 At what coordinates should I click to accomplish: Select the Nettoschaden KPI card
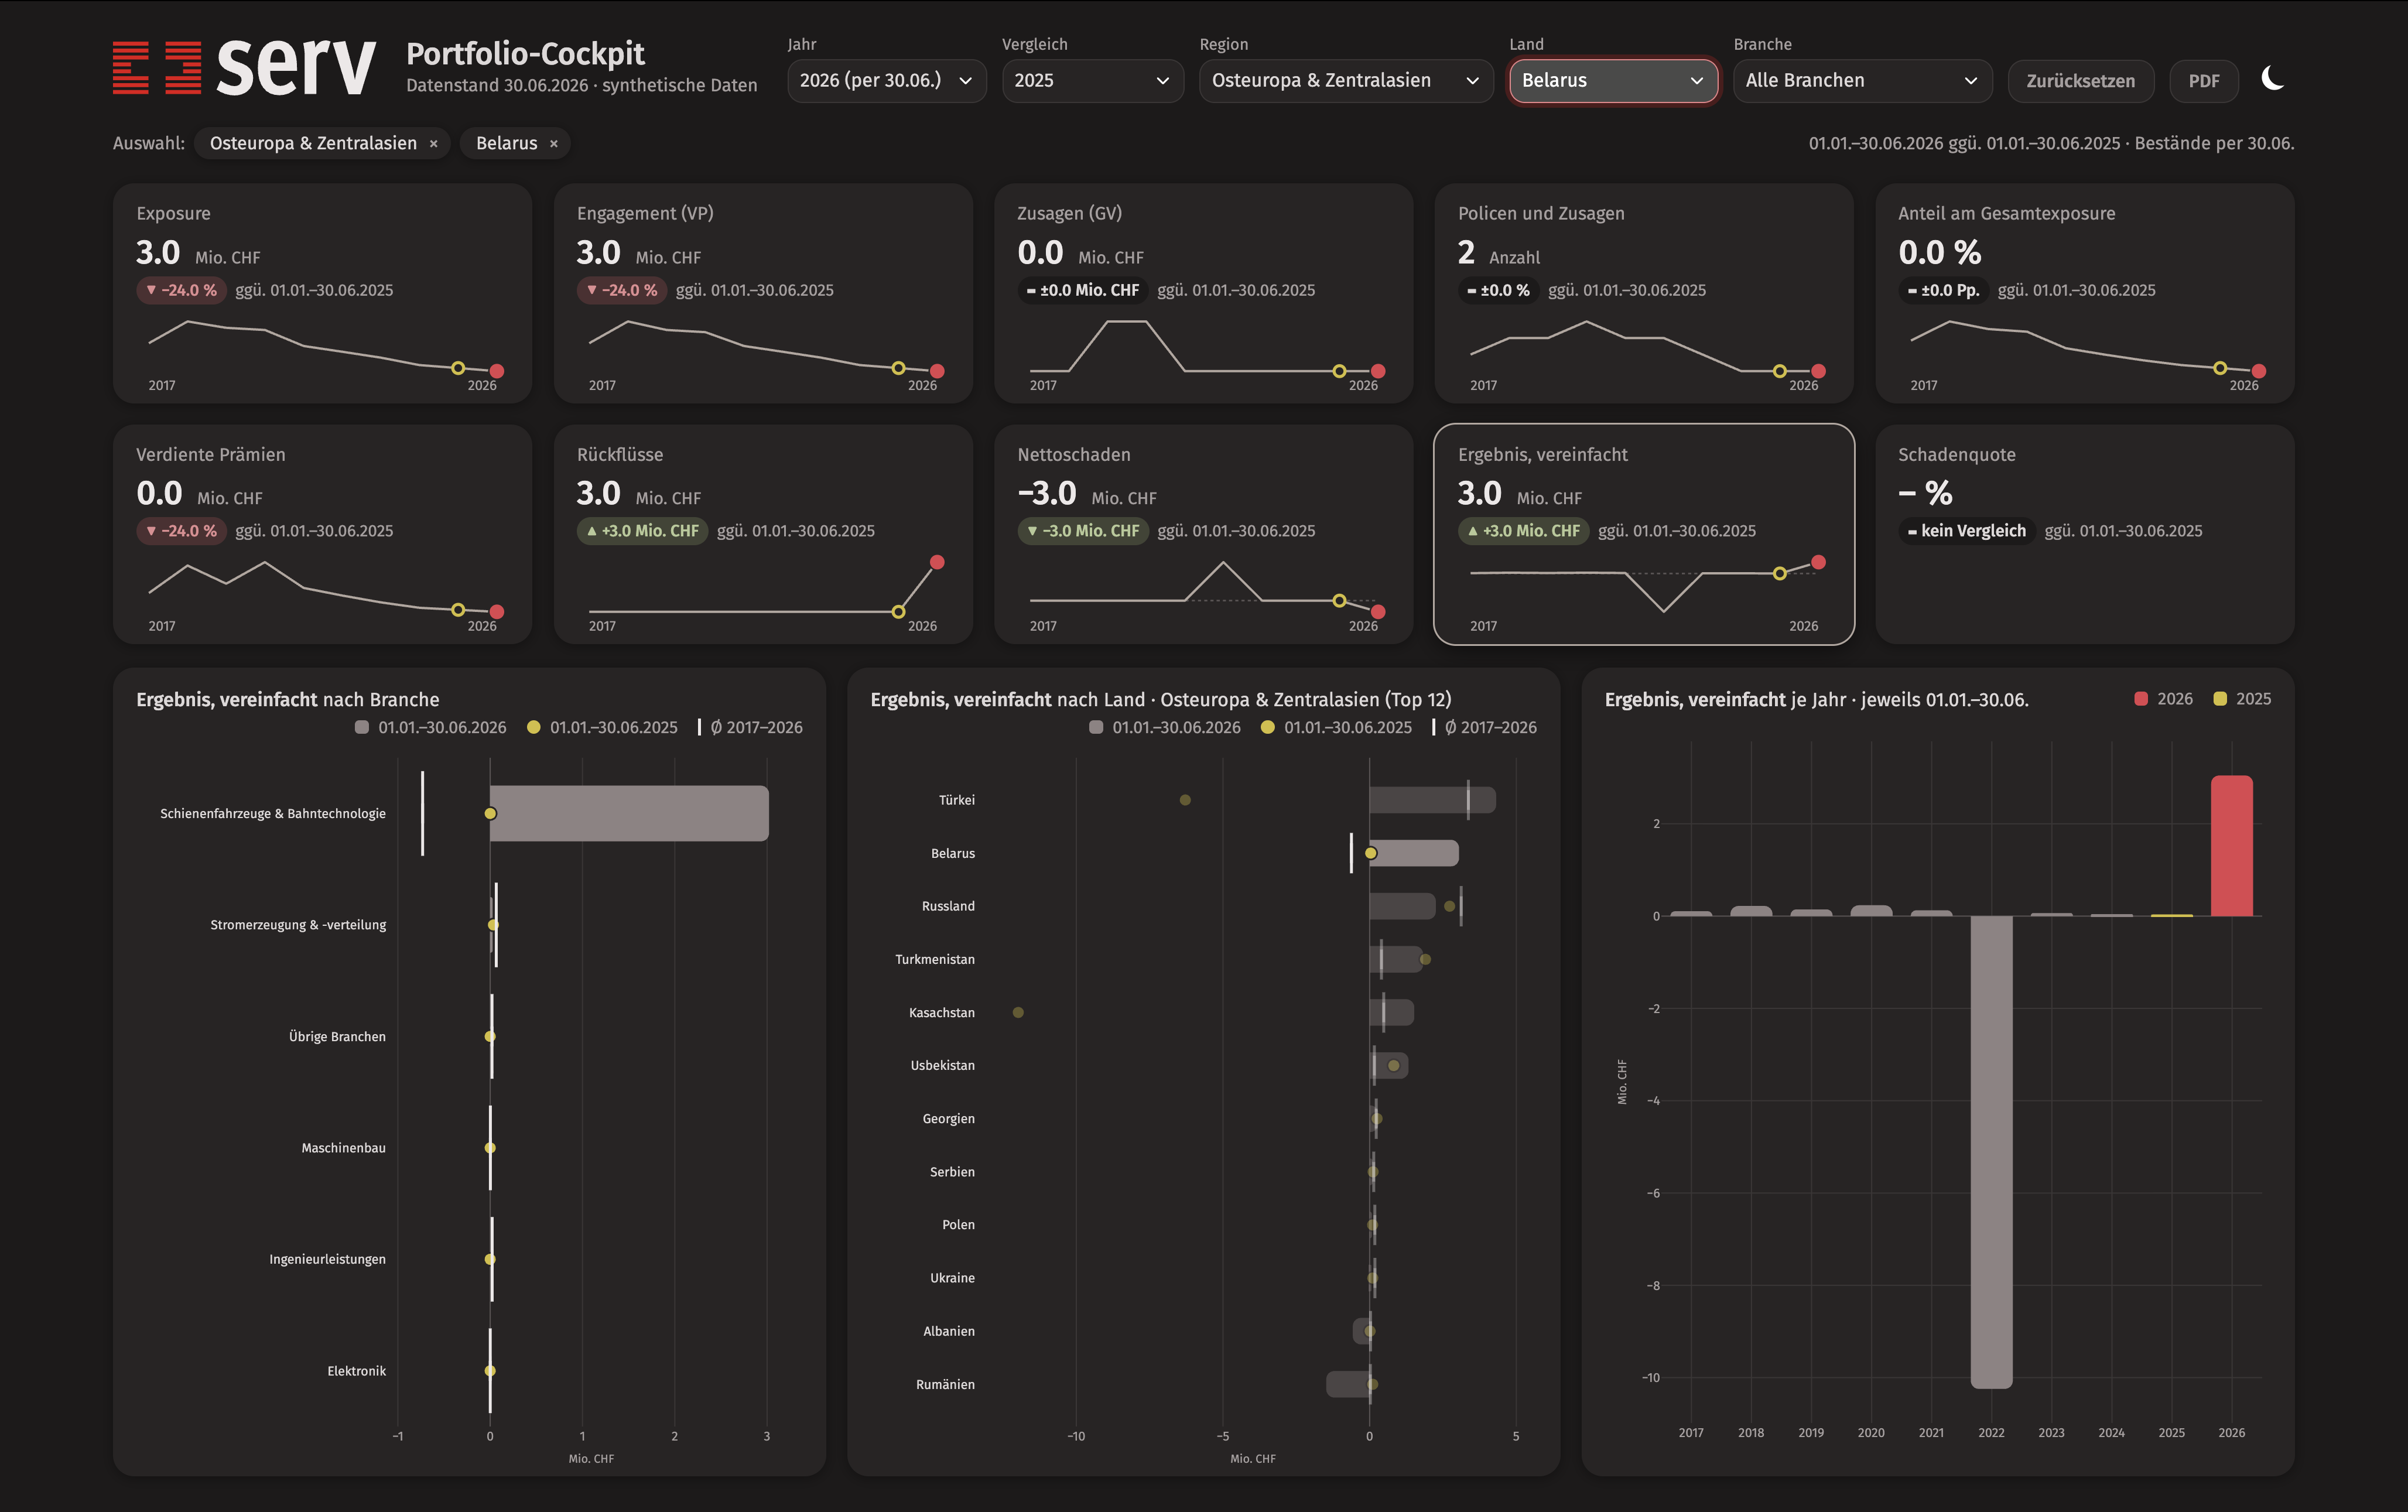click(x=1203, y=534)
